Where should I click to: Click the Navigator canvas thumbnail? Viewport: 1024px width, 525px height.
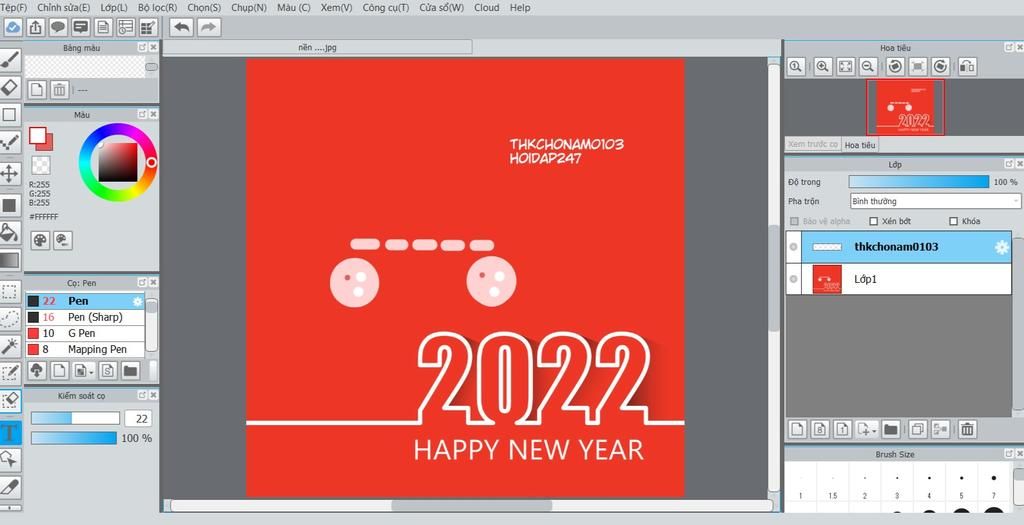(905, 107)
